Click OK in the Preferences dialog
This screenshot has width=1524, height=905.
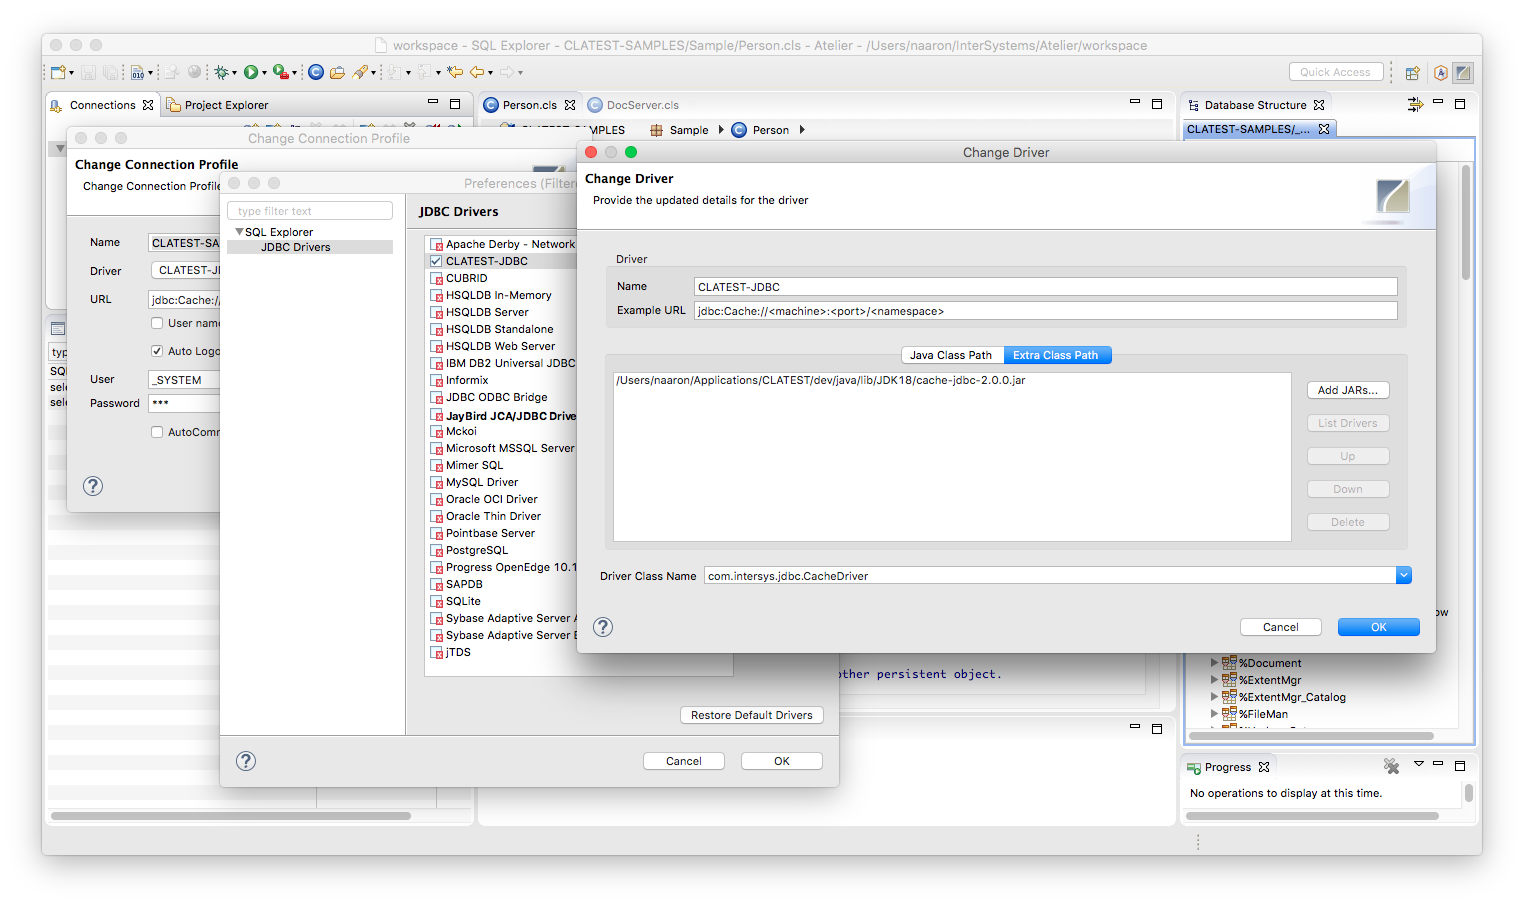pyautogui.click(x=782, y=761)
